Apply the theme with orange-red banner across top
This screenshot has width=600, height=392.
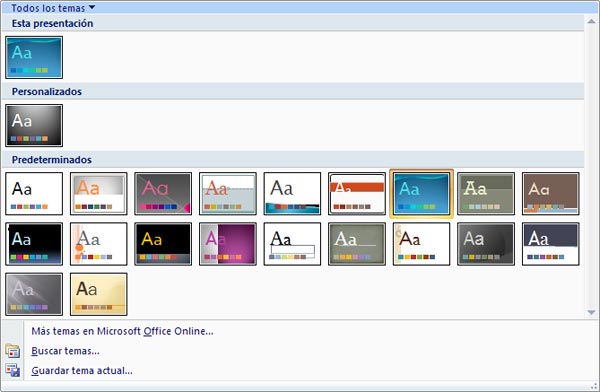coord(357,194)
